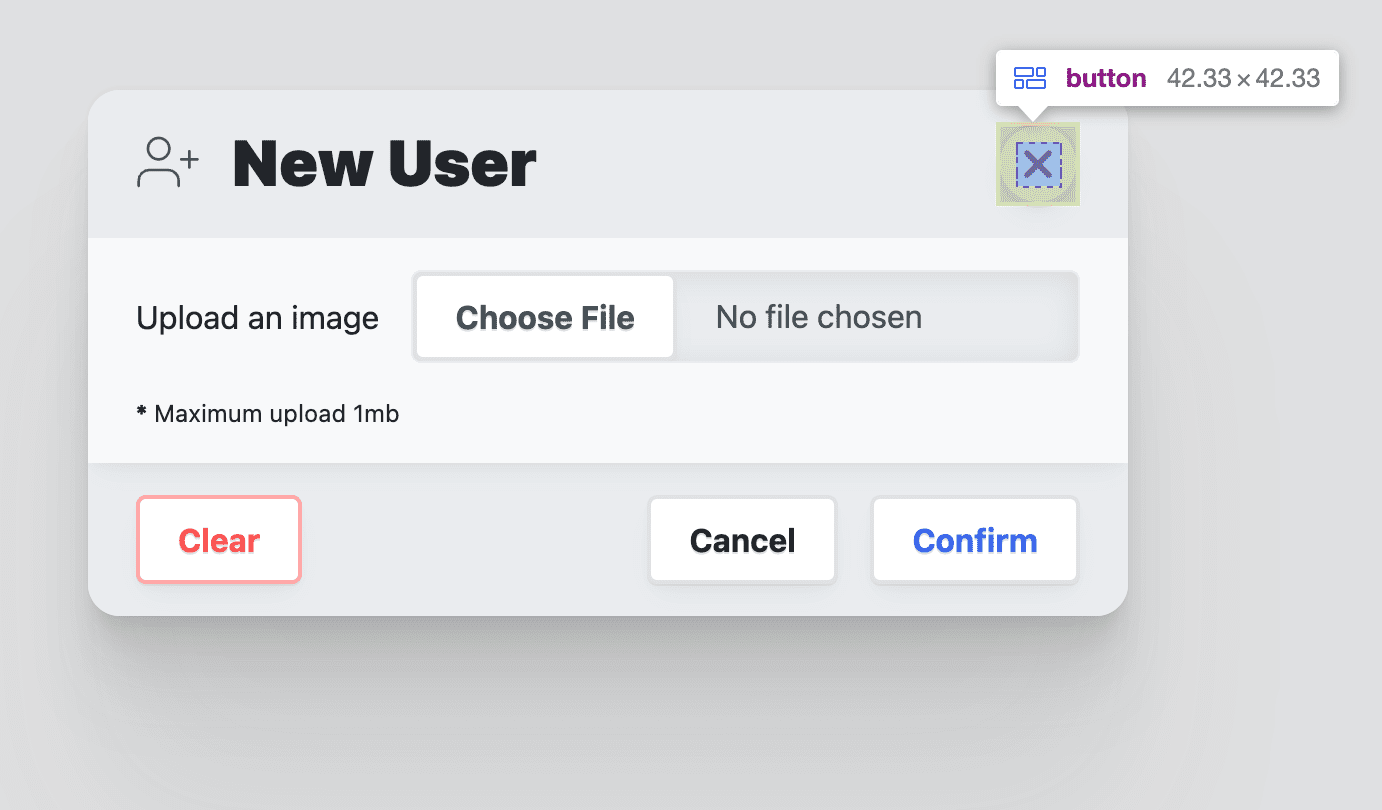Click the Maximum upload 1mb note
Viewport: 1382px width, 810px height.
(267, 413)
